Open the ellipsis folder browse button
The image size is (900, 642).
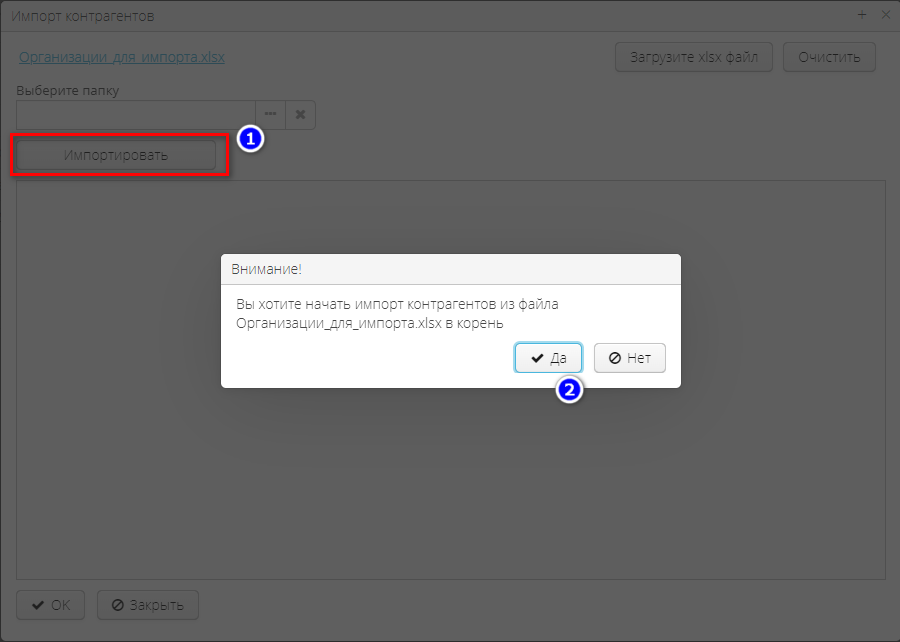[x=271, y=114]
